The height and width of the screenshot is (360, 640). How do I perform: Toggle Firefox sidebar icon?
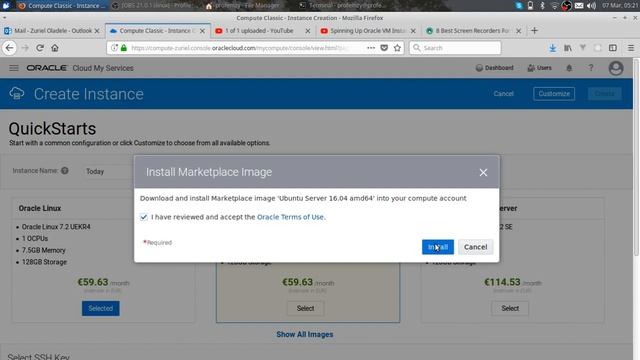coord(613,48)
